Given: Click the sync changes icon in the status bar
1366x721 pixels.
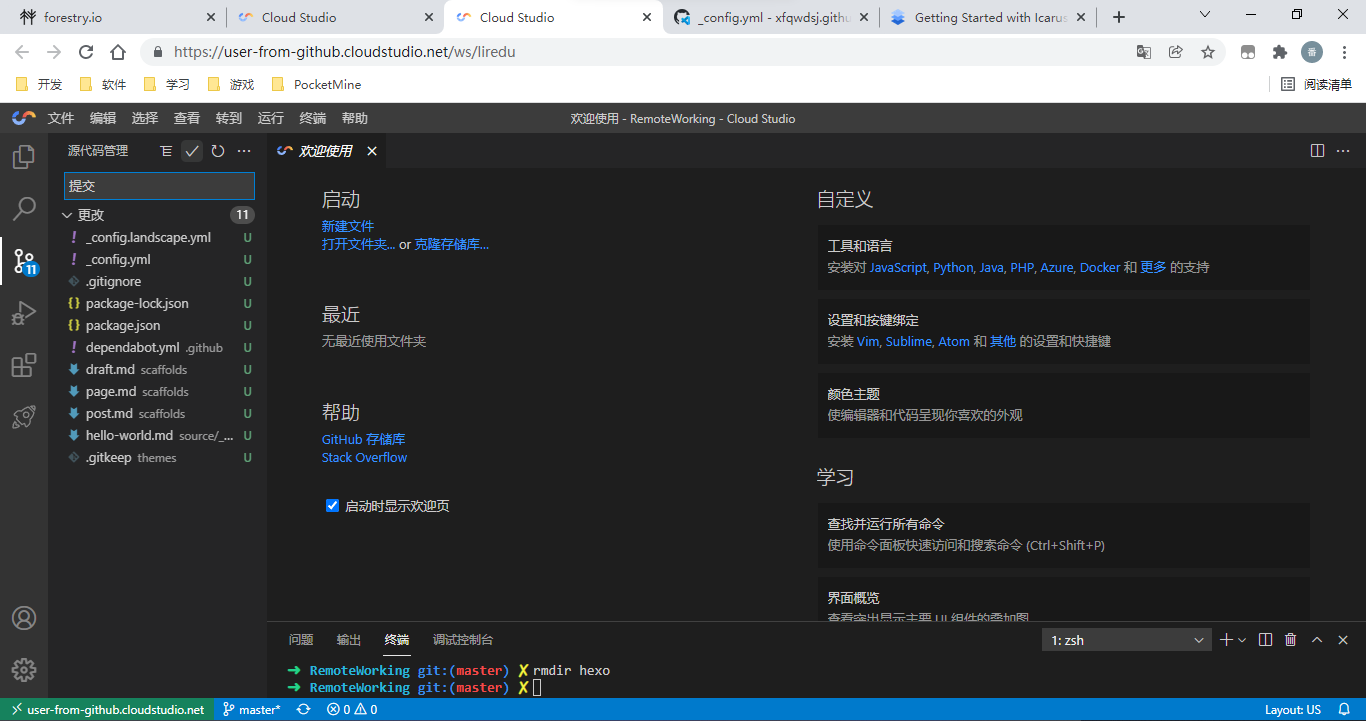Looking at the screenshot, I should 303,710.
